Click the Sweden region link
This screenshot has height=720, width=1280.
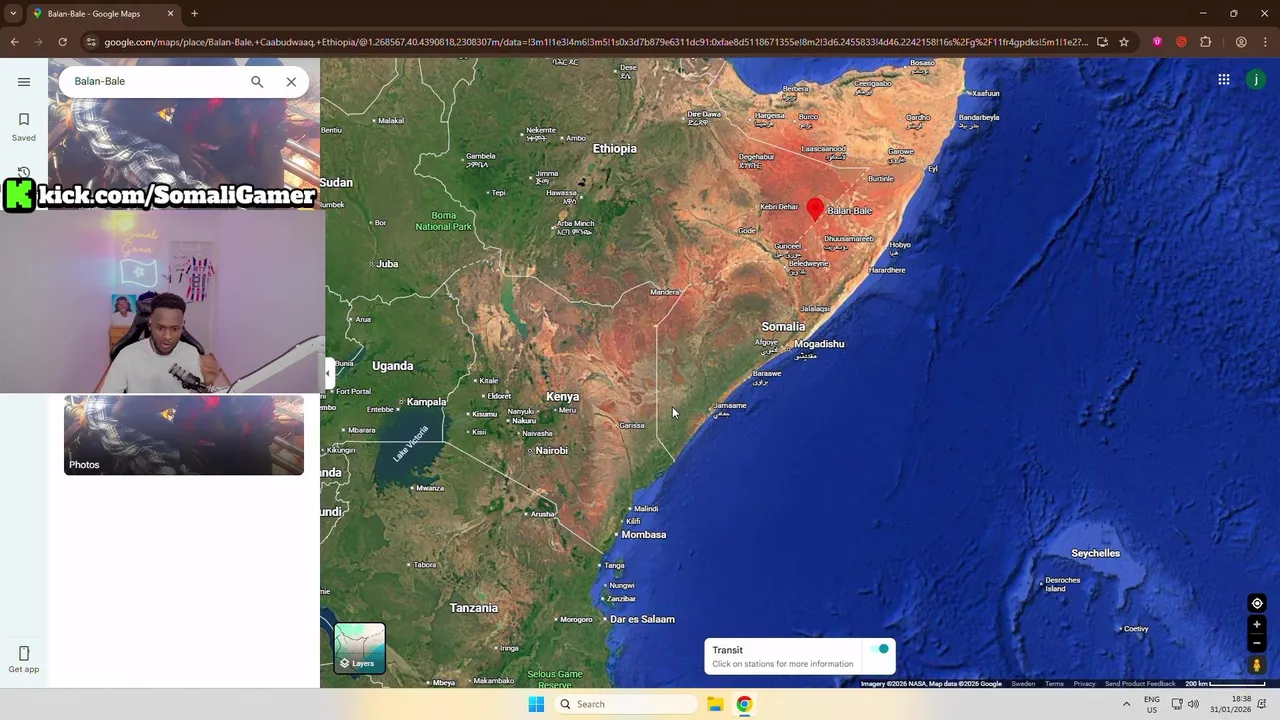(x=1023, y=684)
